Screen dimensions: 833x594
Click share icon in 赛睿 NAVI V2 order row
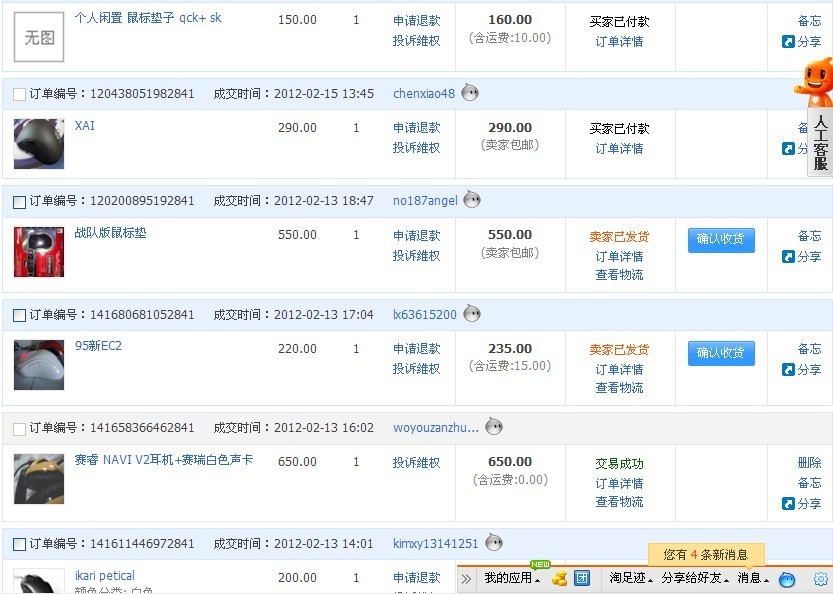click(788, 503)
